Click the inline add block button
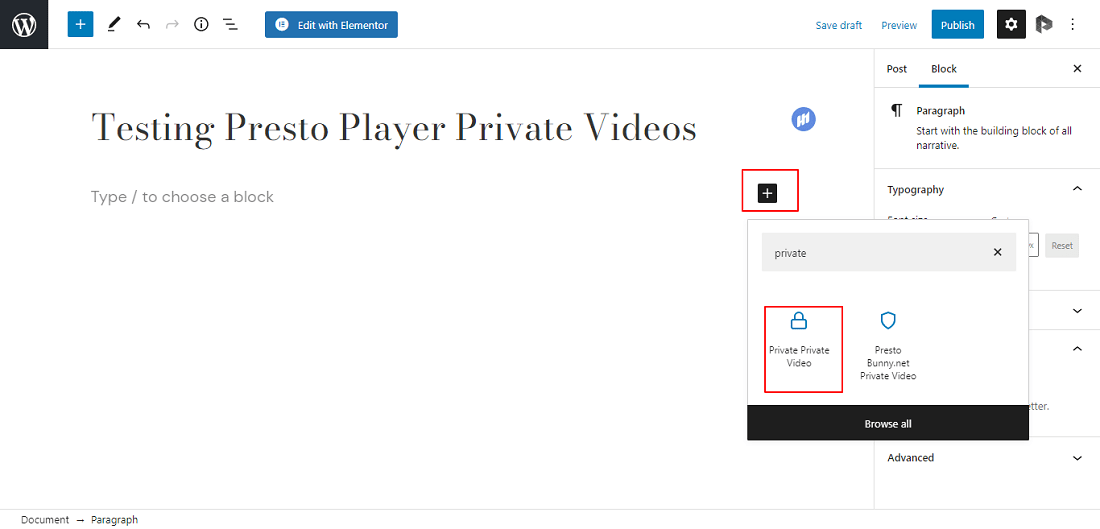 pyautogui.click(x=768, y=193)
